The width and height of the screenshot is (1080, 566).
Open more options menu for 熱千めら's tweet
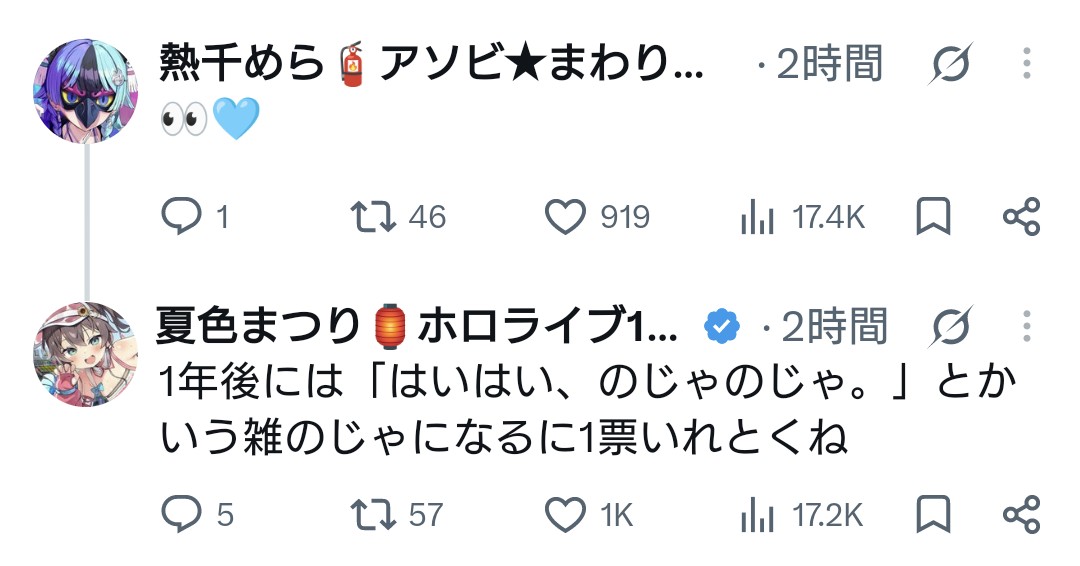pos(1026,63)
